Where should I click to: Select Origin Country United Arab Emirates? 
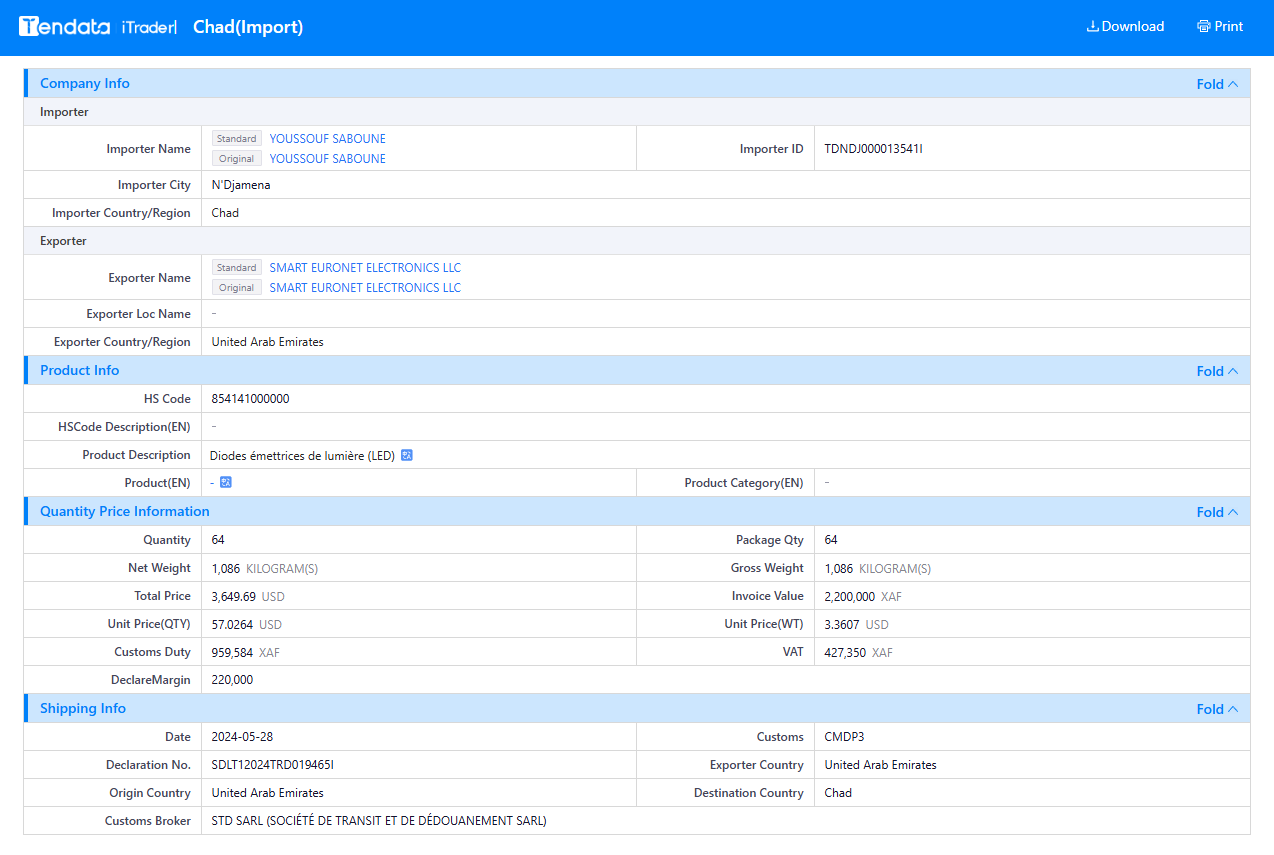267,793
